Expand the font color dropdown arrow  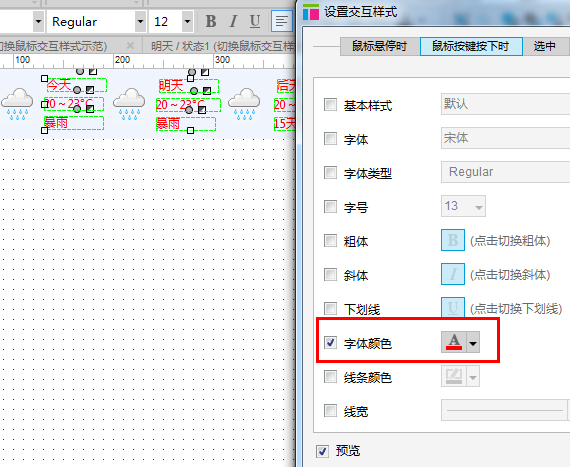click(x=473, y=342)
